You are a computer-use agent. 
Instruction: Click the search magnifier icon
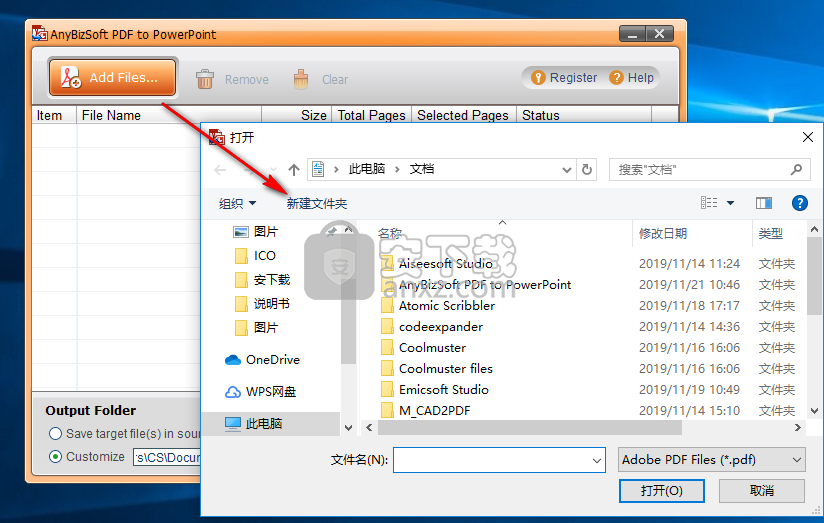(x=797, y=170)
